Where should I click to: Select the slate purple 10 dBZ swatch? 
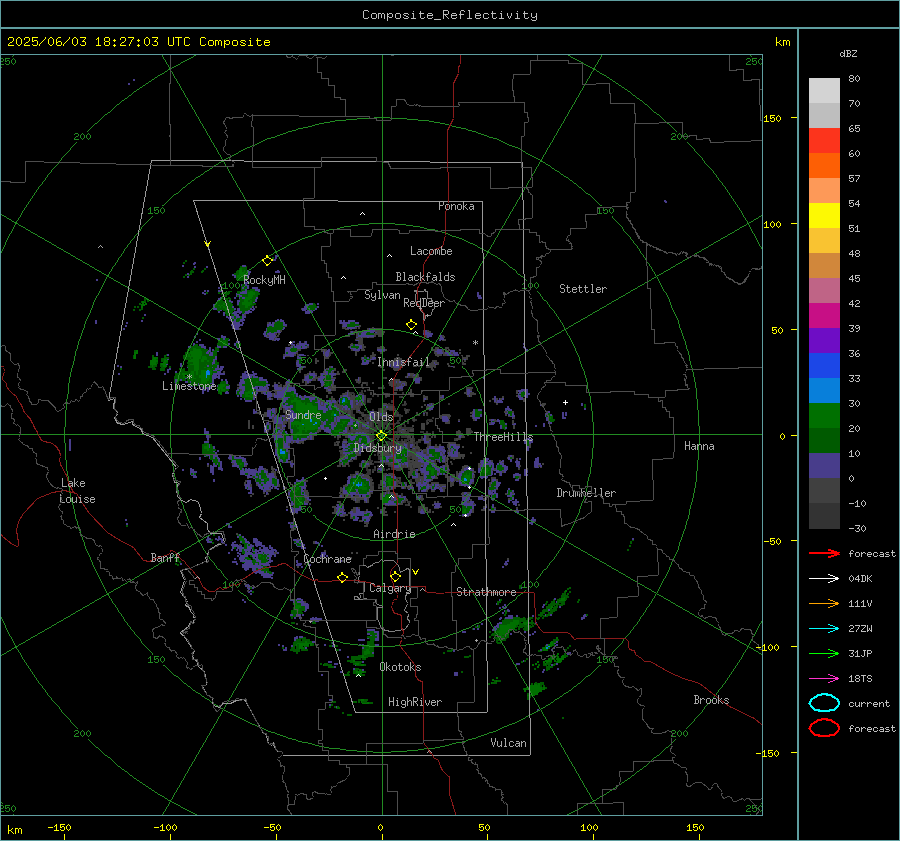point(824,465)
